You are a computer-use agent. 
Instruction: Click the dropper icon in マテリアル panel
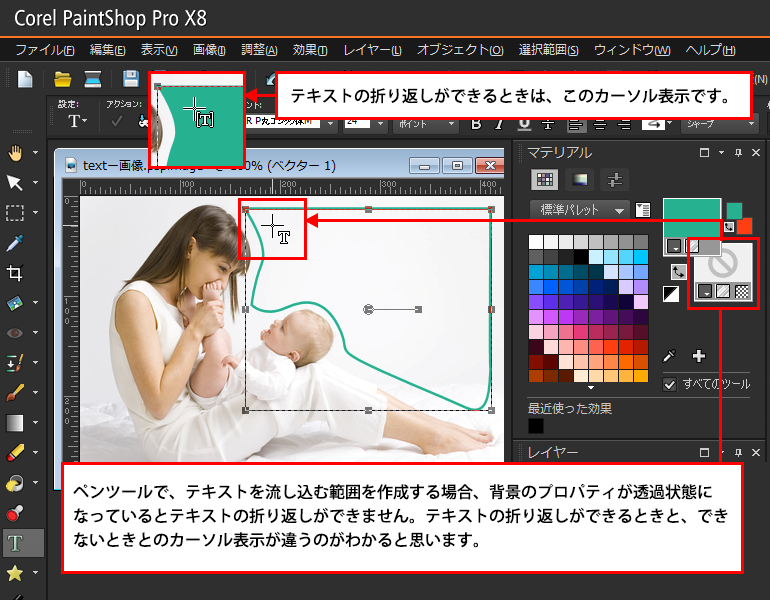(x=669, y=356)
